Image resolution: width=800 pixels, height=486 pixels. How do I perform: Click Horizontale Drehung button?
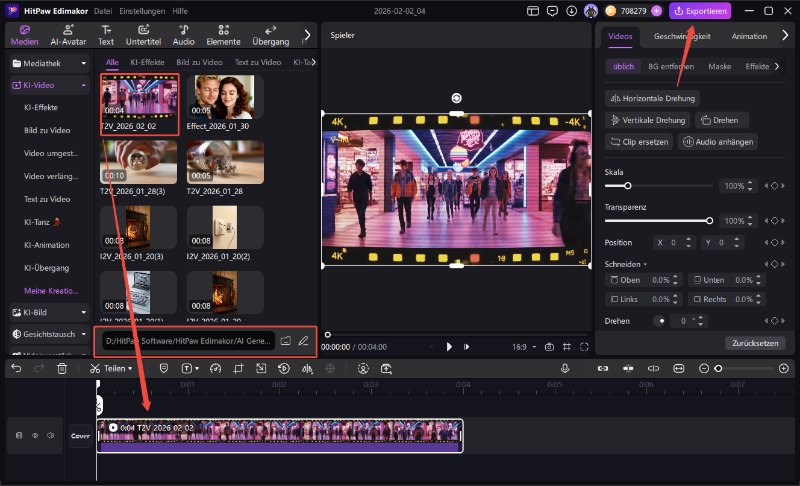coord(653,98)
